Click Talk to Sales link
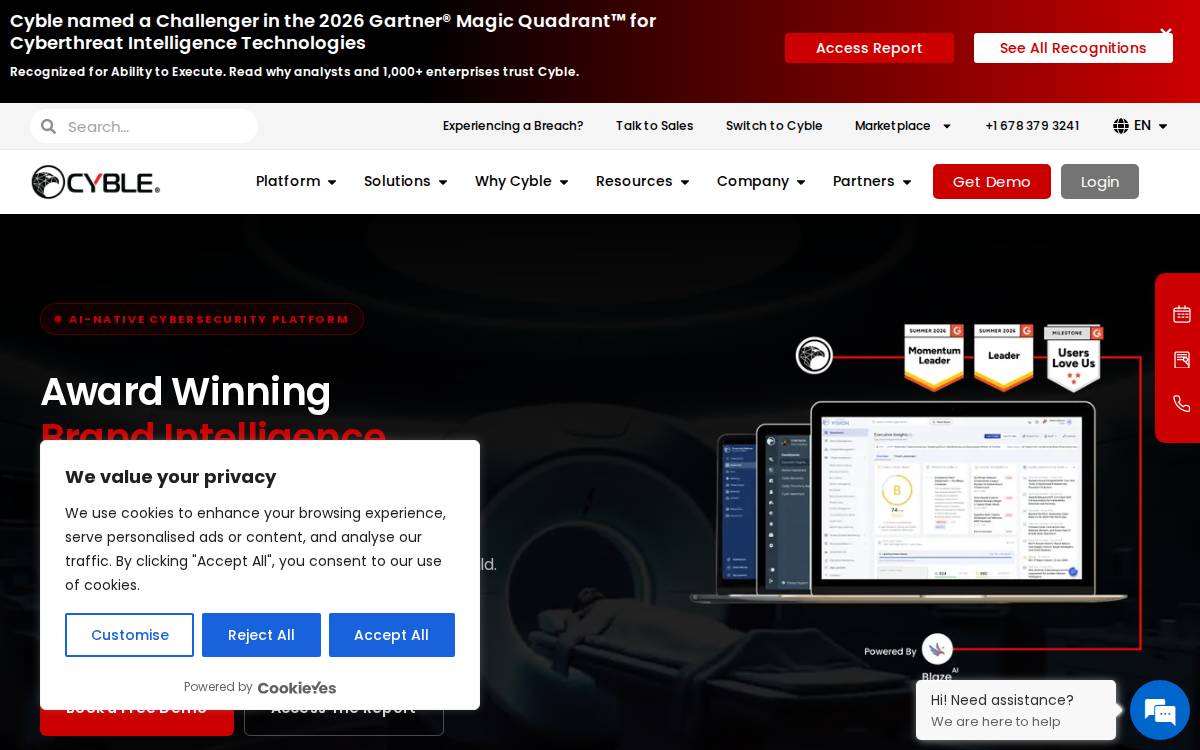1200x750 pixels. (654, 126)
